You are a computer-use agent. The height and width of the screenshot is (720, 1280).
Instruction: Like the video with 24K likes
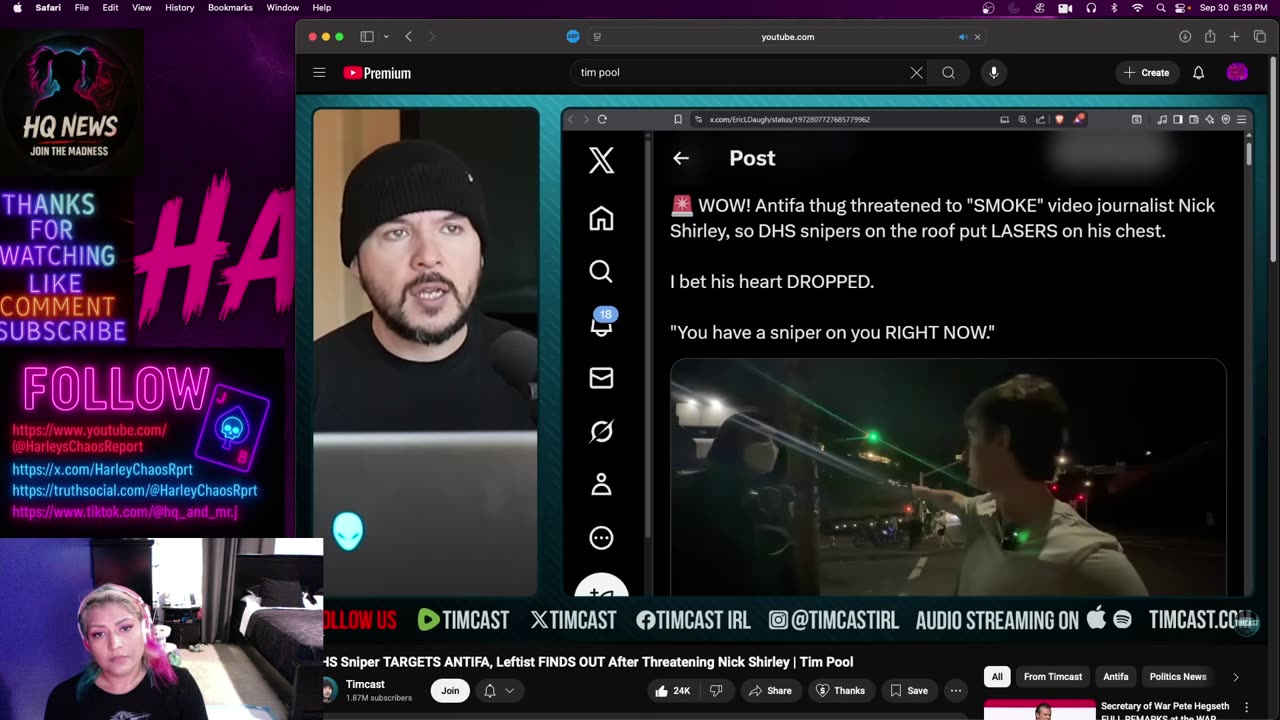672,690
